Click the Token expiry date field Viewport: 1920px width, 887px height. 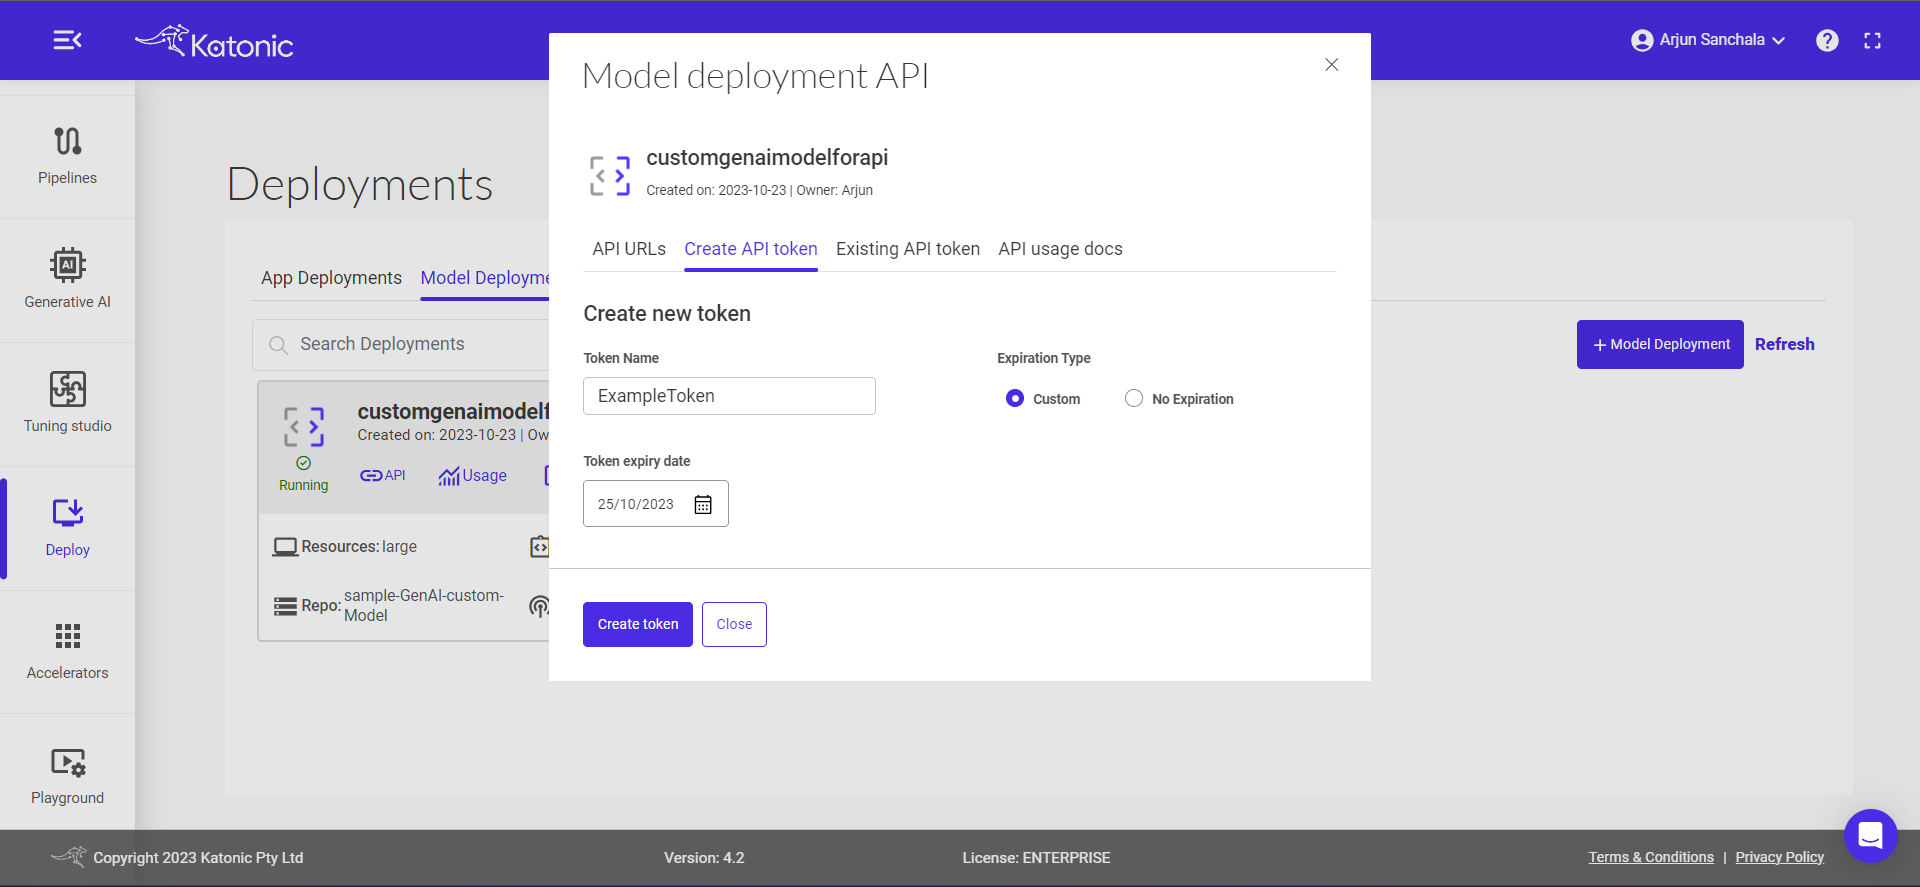point(656,504)
